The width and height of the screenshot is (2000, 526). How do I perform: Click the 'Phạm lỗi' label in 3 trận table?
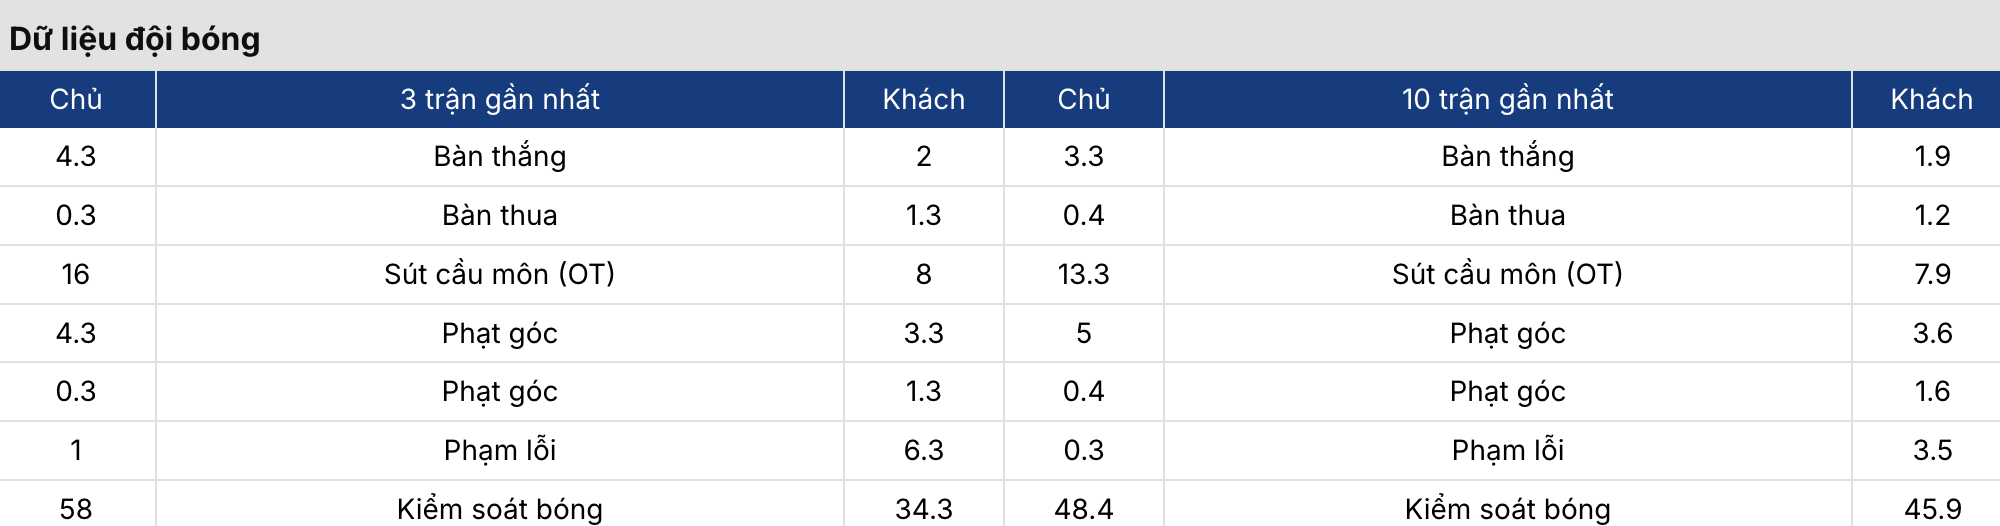pos(500,450)
